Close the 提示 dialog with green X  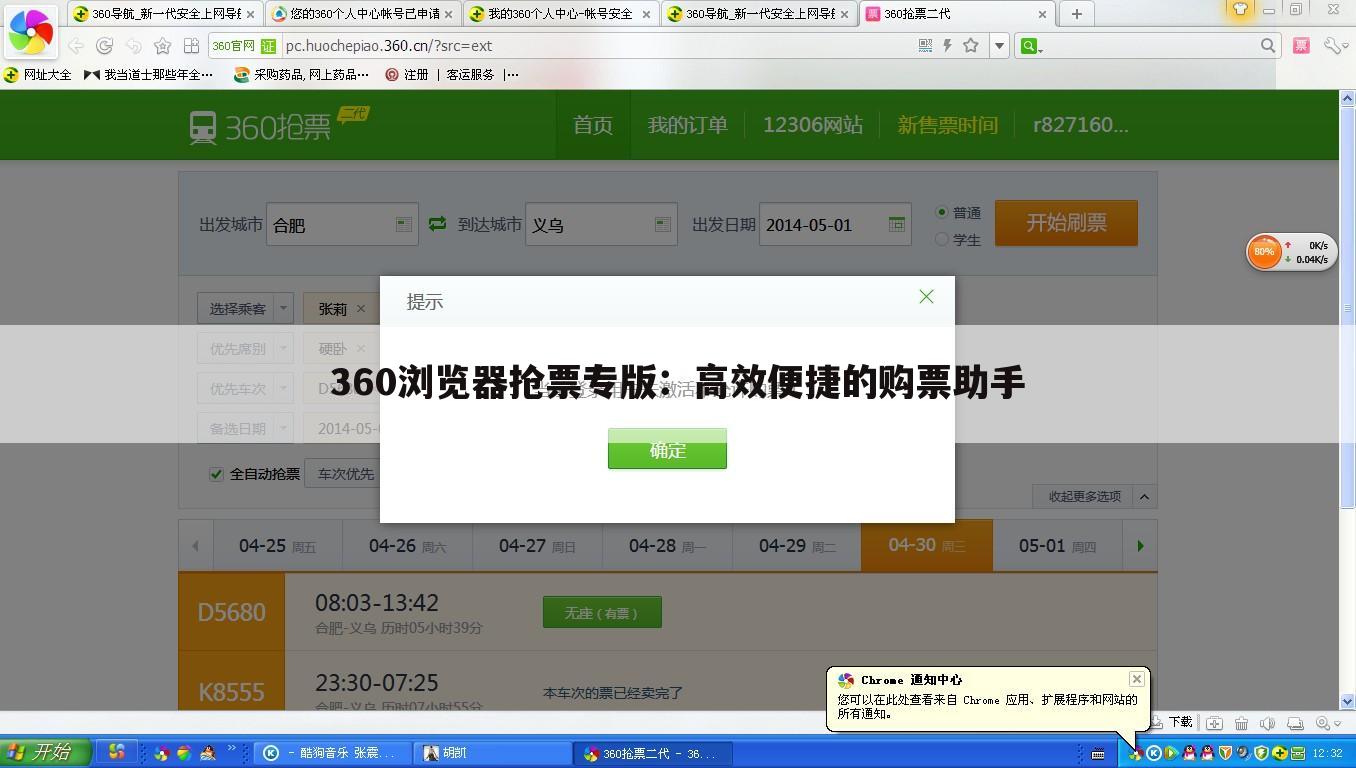click(926, 296)
